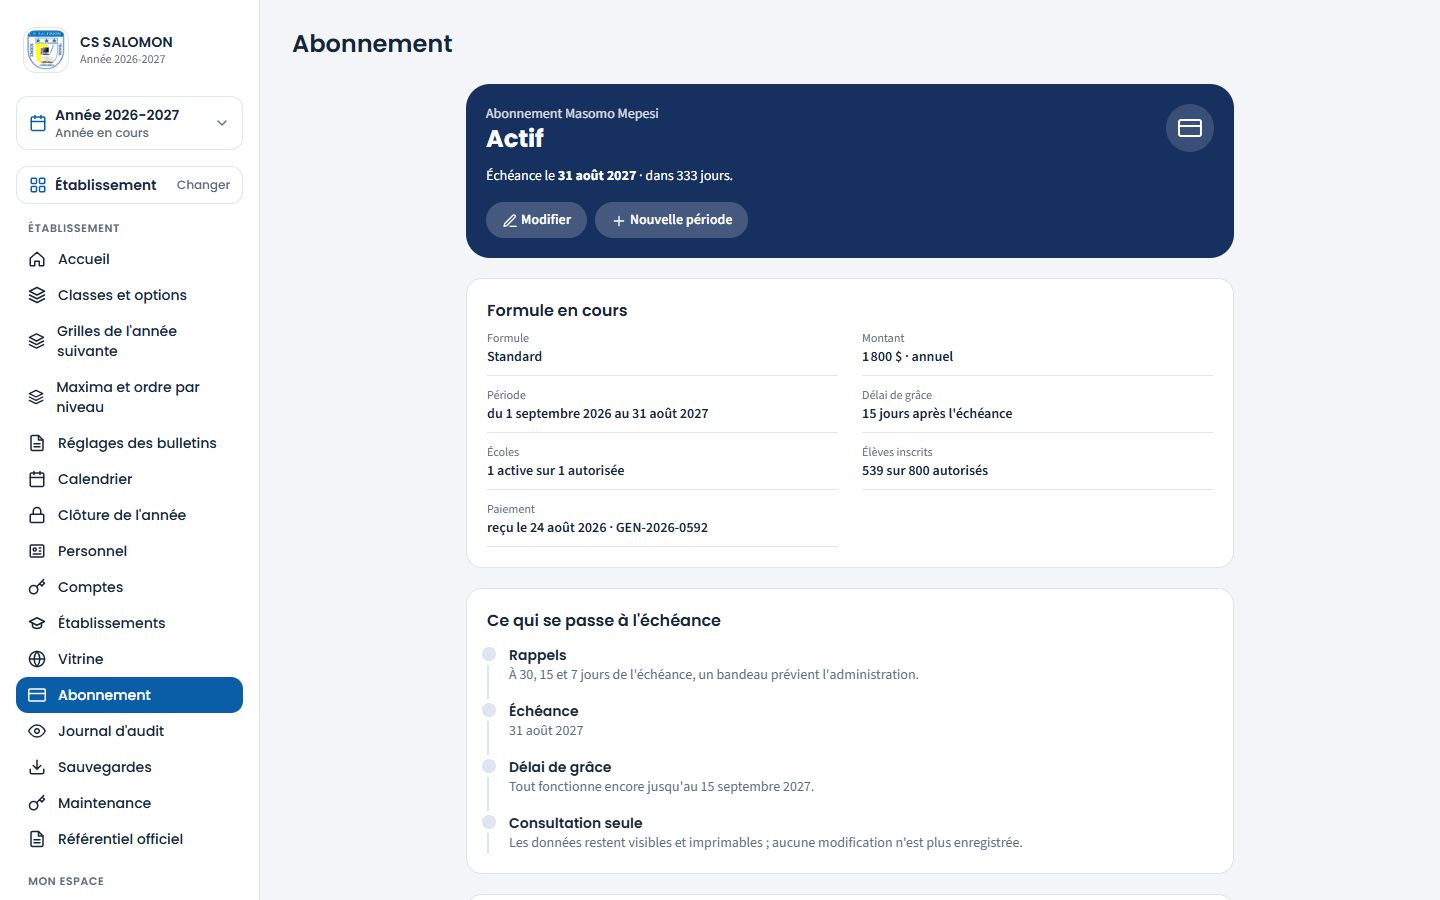Viewport: 1440px width, 900px height.
Task: Click the 'Standard' formule value
Action: [x=514, y=357]
